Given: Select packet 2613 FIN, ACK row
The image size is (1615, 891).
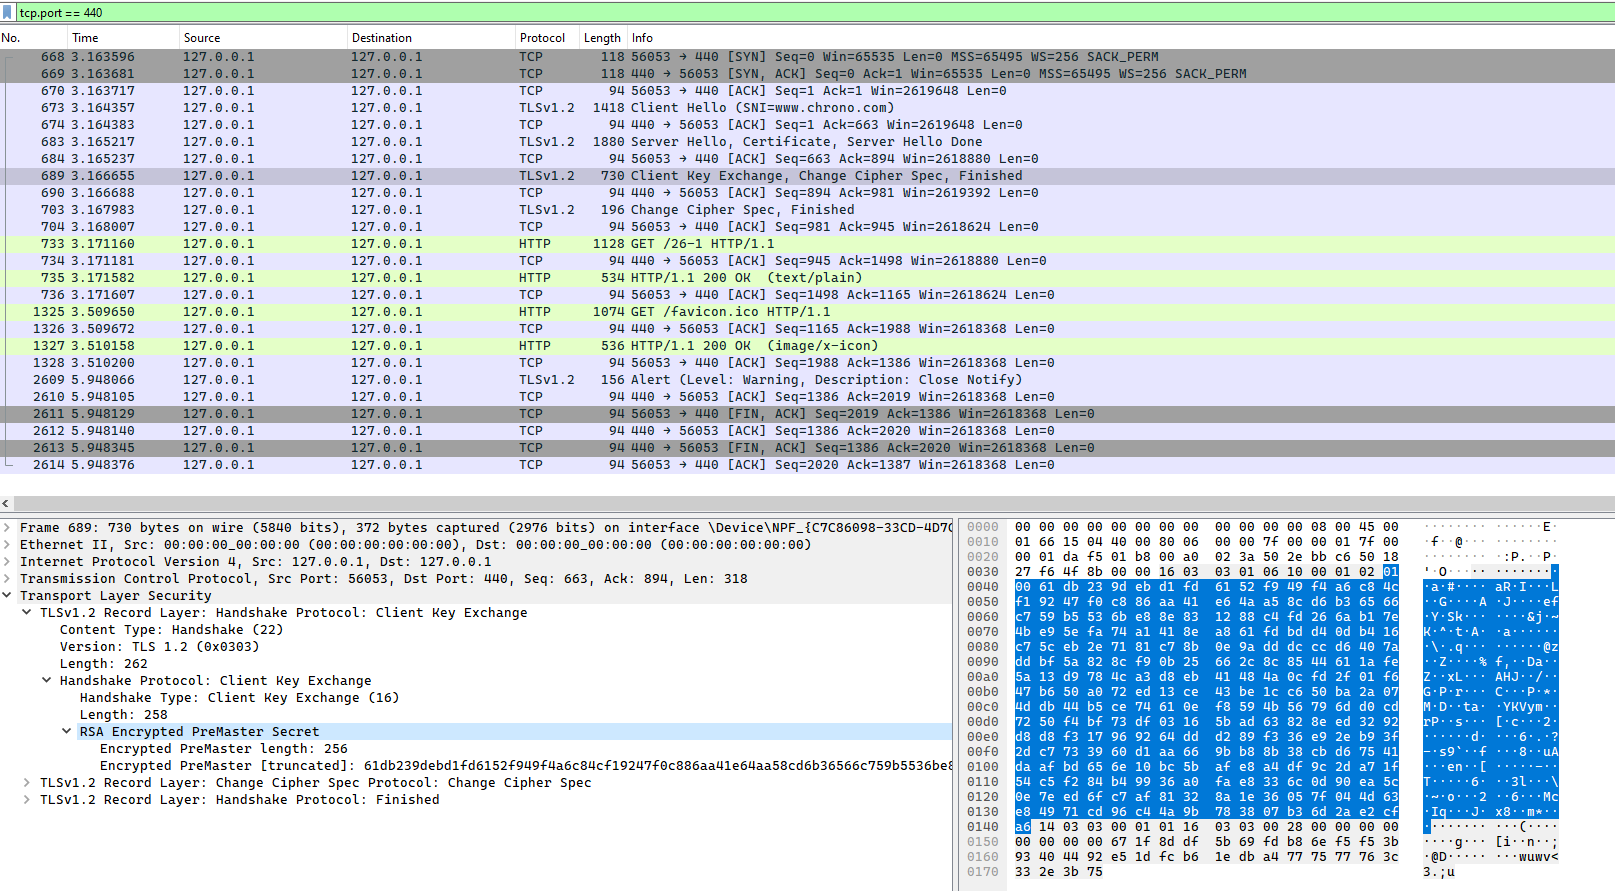Looking at the screenshot, I should (807, 448).
